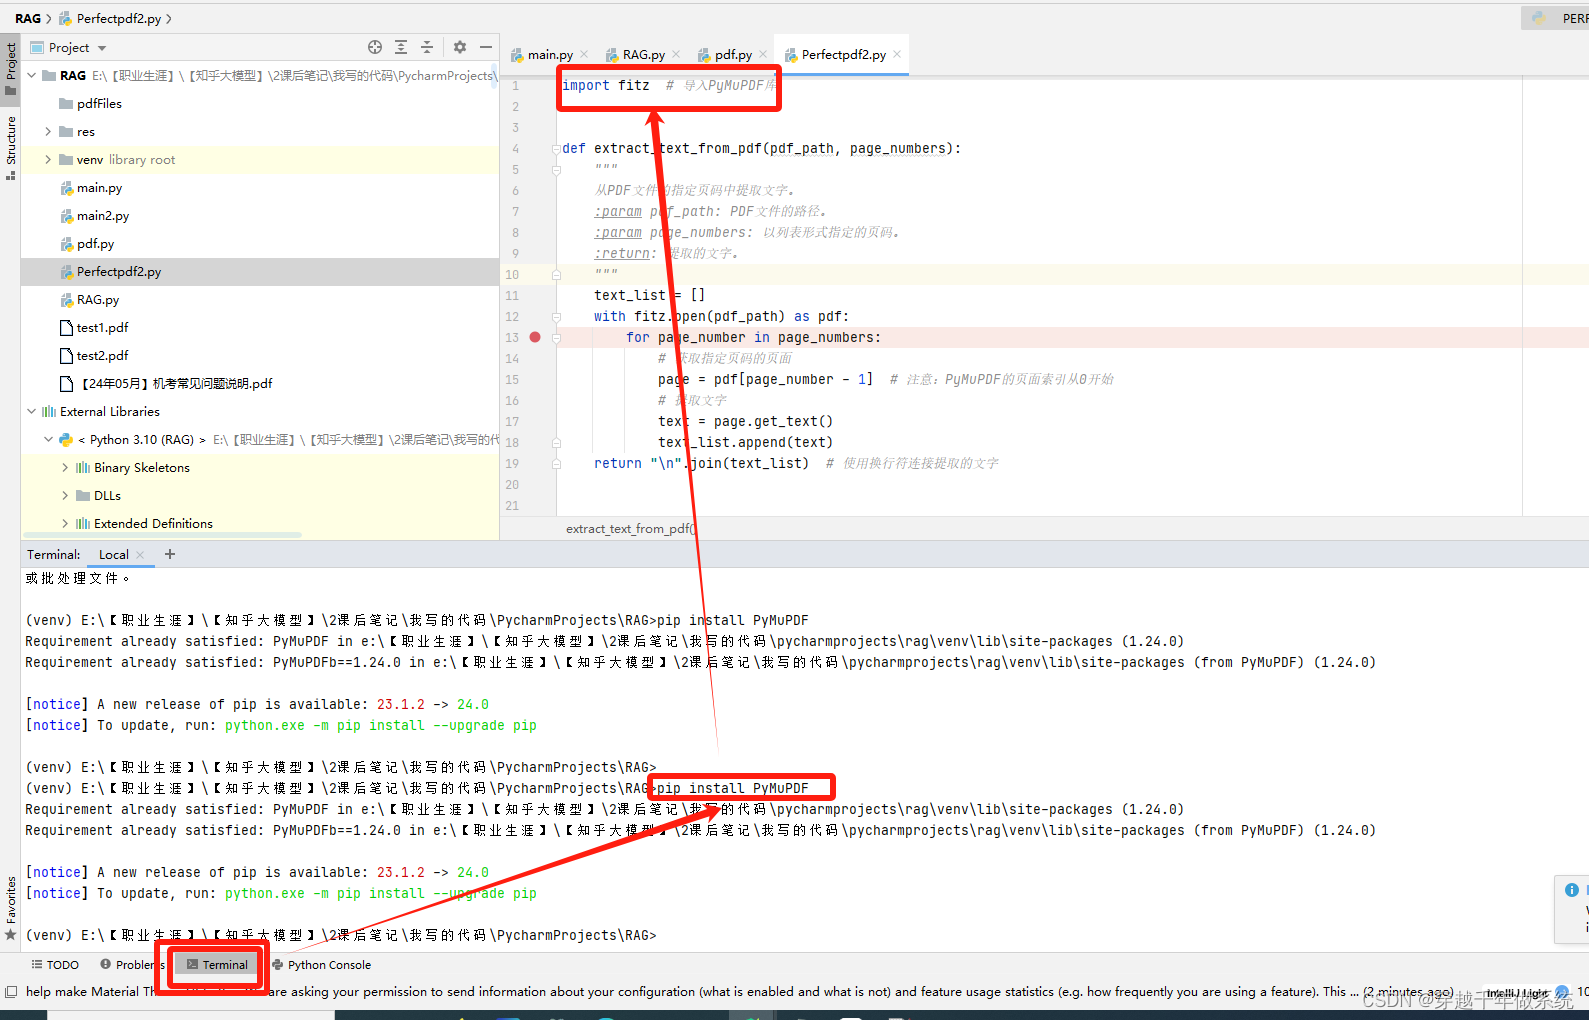Open the TODO tool window
The image size is (1589, 1020).
(55, 965)
